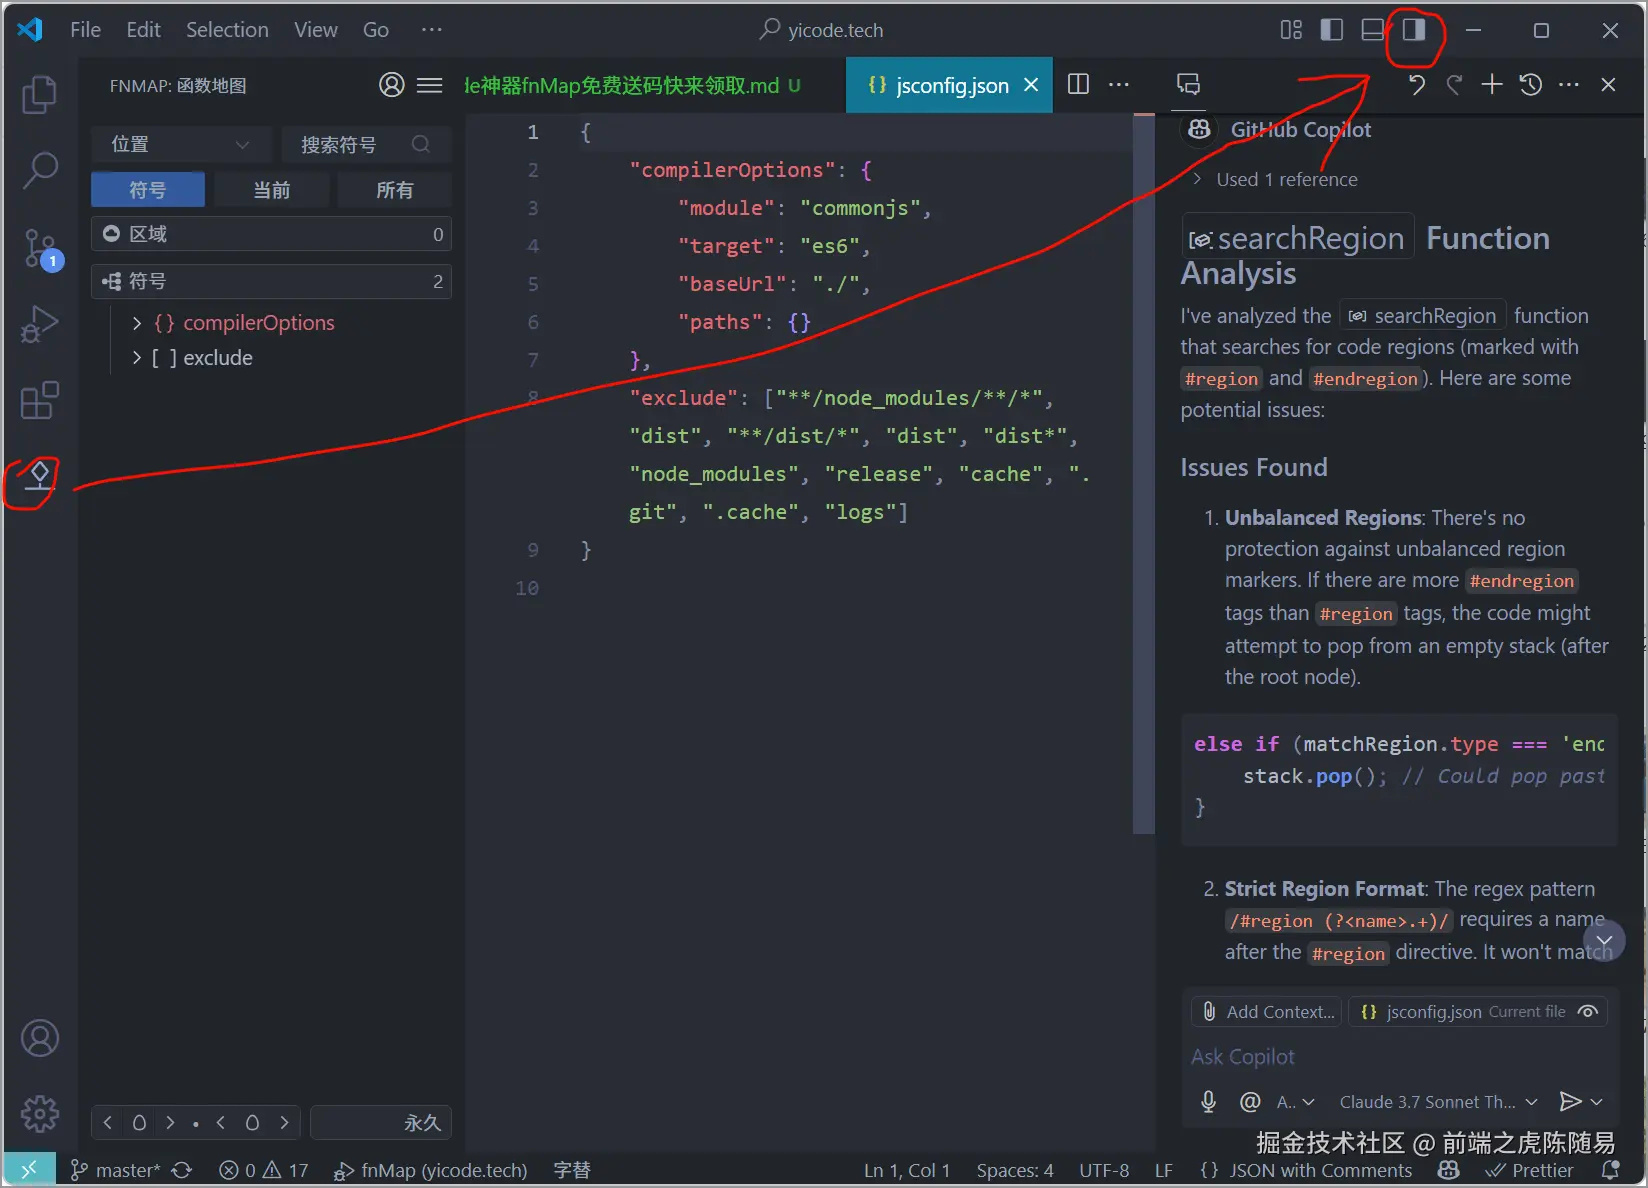The width and height of the screenshot is (1648, 1188).
Task: Open the chat mode dropdown beside @
Action: 1296,1102
